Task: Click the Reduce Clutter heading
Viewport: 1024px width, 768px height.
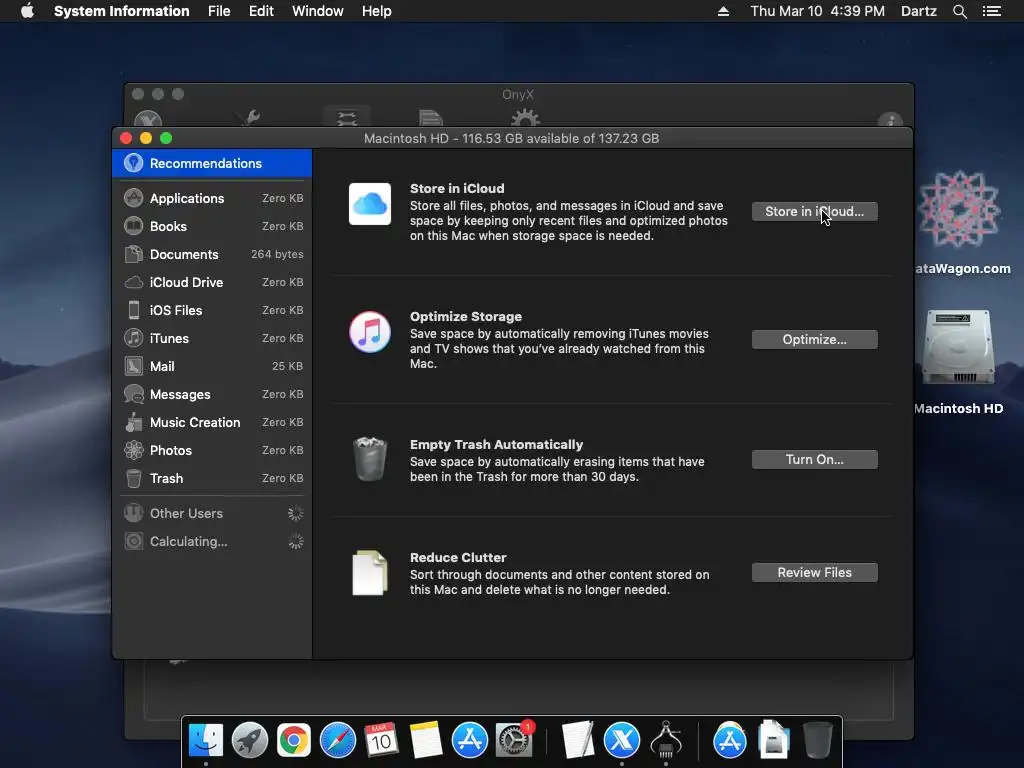Action: [x=458, y=557]
